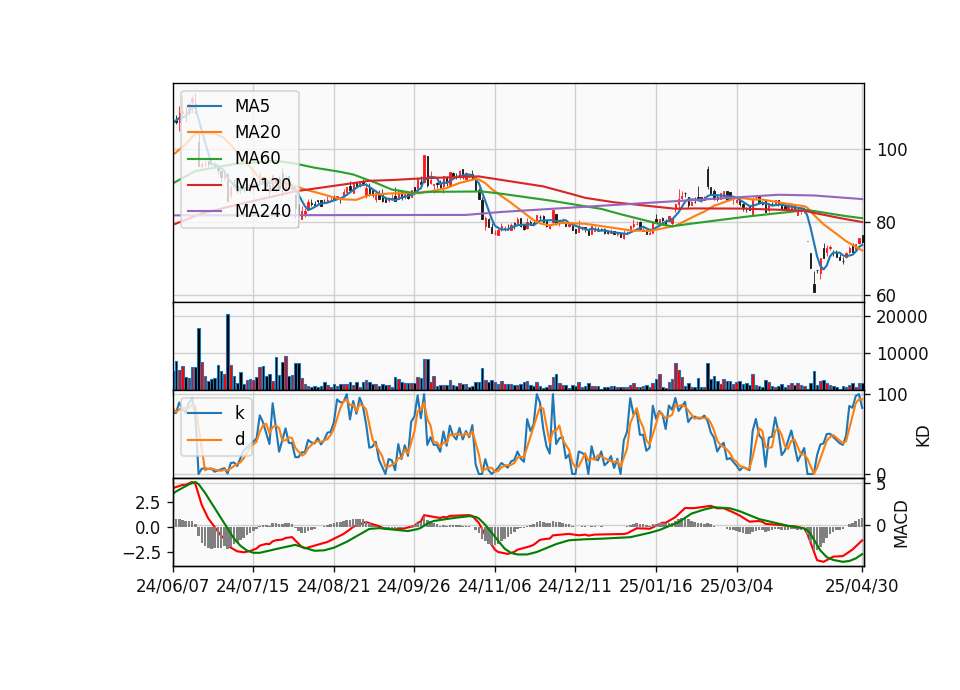
Task: Click the 24/07/15 date label
Action: (x=252, y=586)
